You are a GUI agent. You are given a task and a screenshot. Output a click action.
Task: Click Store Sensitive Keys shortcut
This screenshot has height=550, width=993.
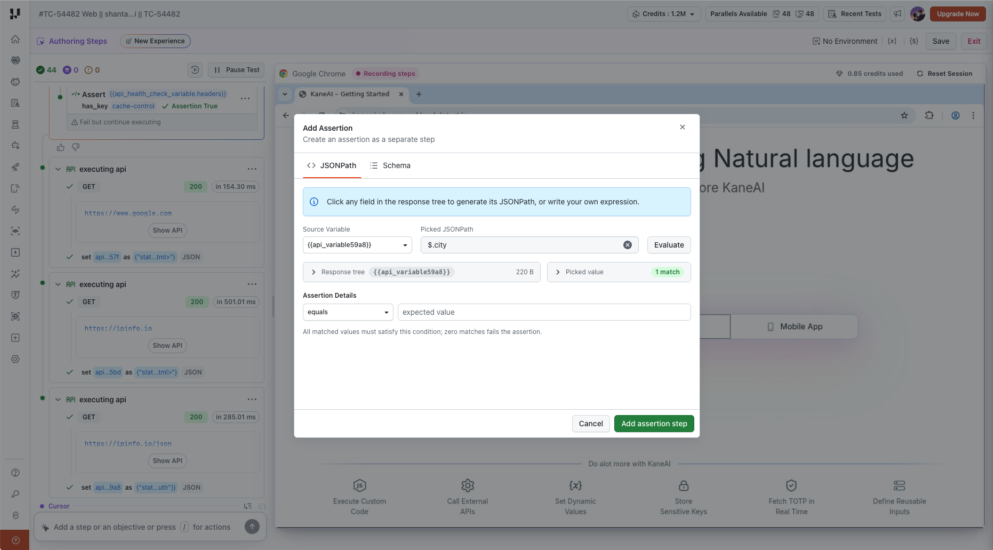coord(683,497)
